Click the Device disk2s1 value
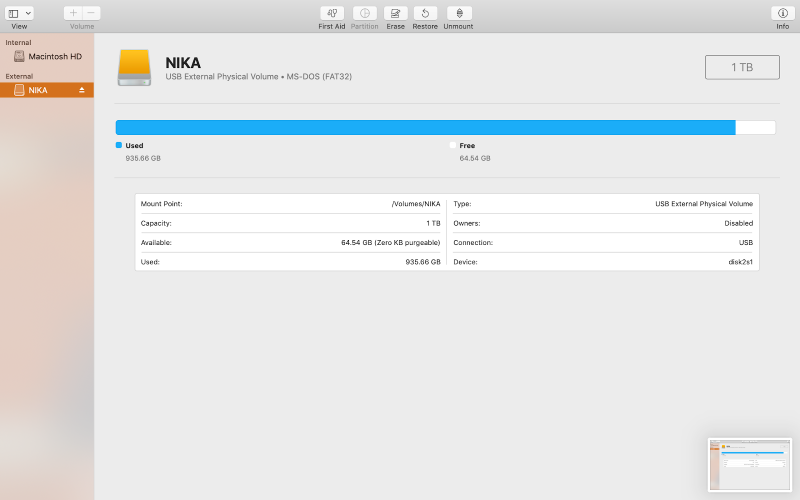The image size is (800, 500). (x=741, y=262)
